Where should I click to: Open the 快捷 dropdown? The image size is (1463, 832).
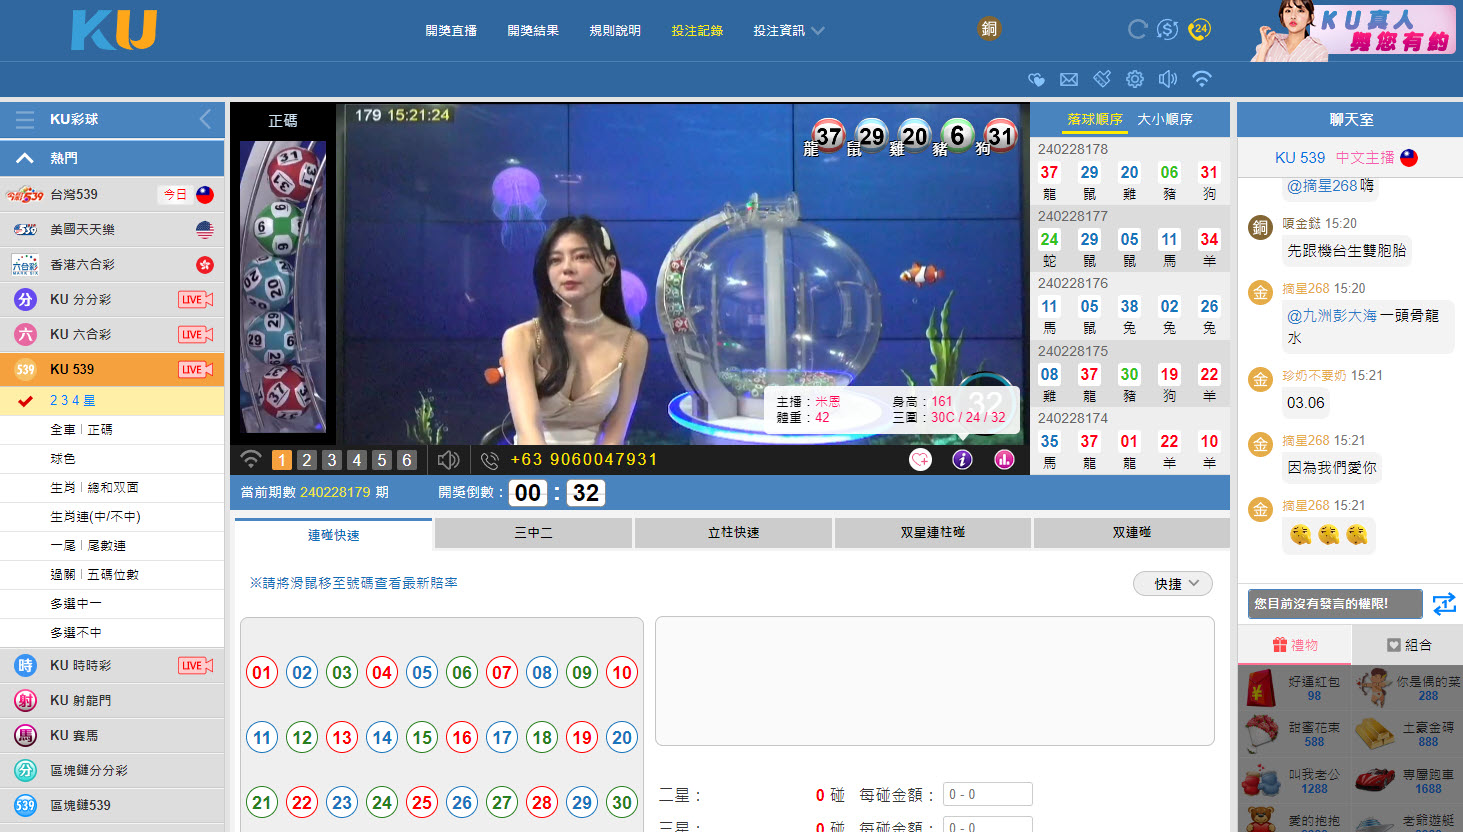(x=1173, y=583)
